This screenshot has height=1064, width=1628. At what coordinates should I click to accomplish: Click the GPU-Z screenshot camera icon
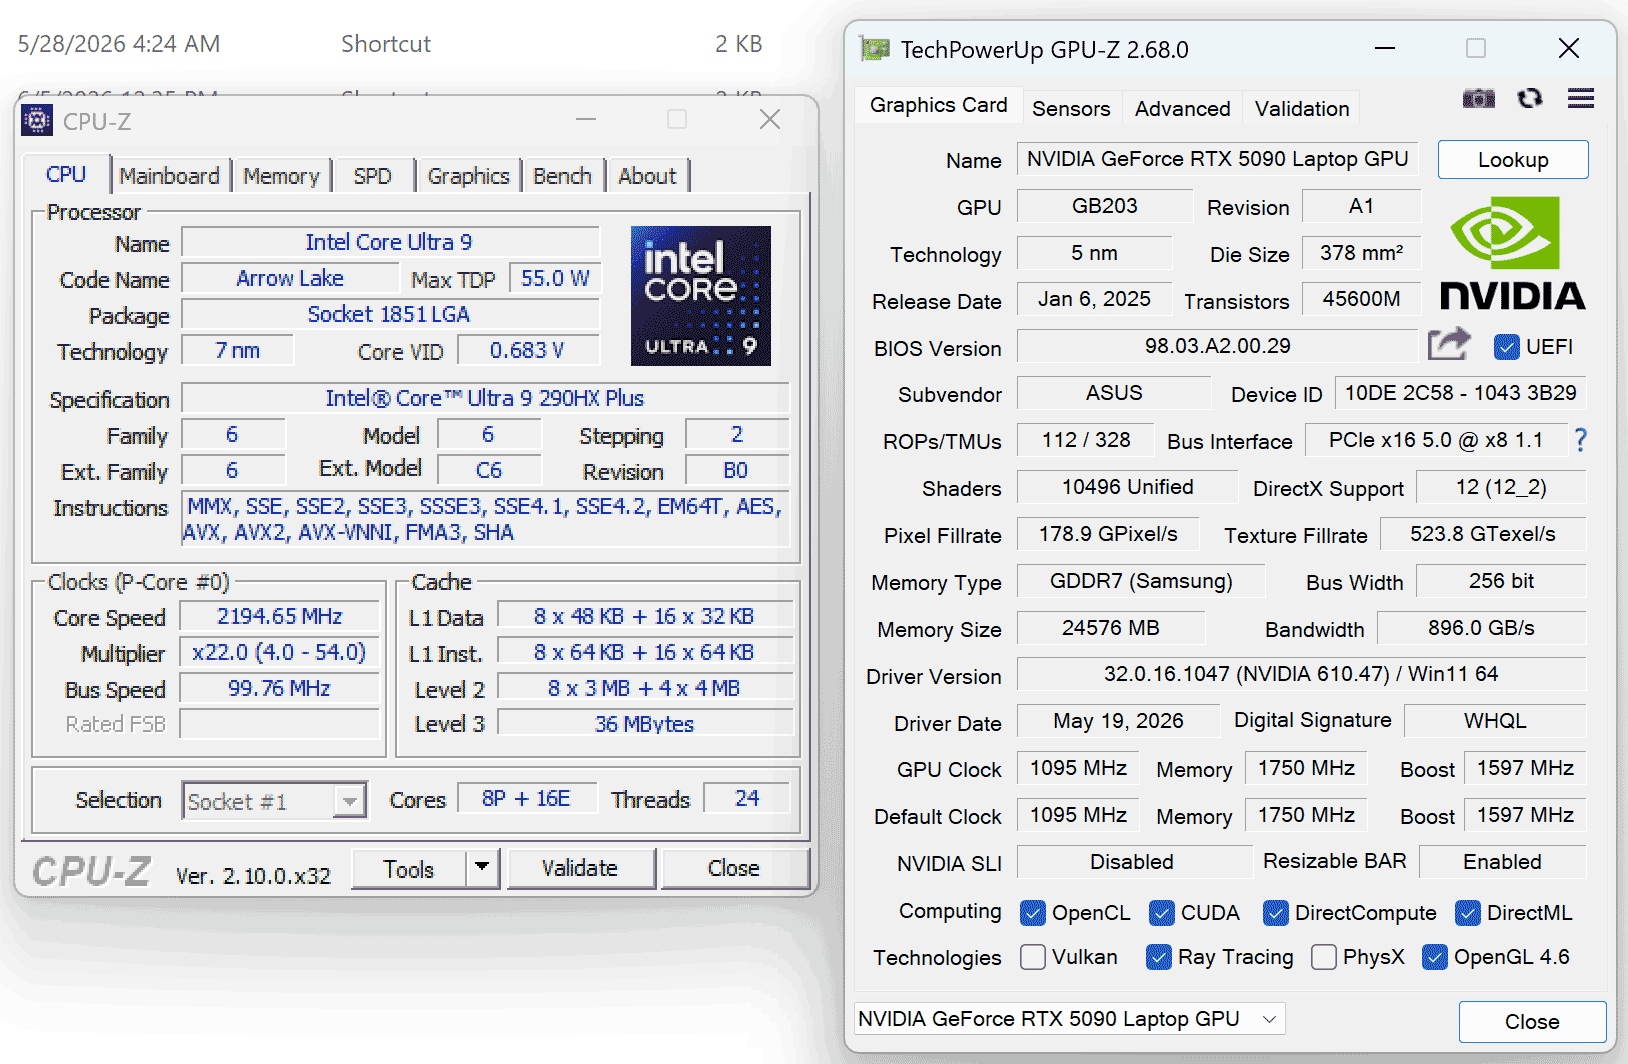1478,98
